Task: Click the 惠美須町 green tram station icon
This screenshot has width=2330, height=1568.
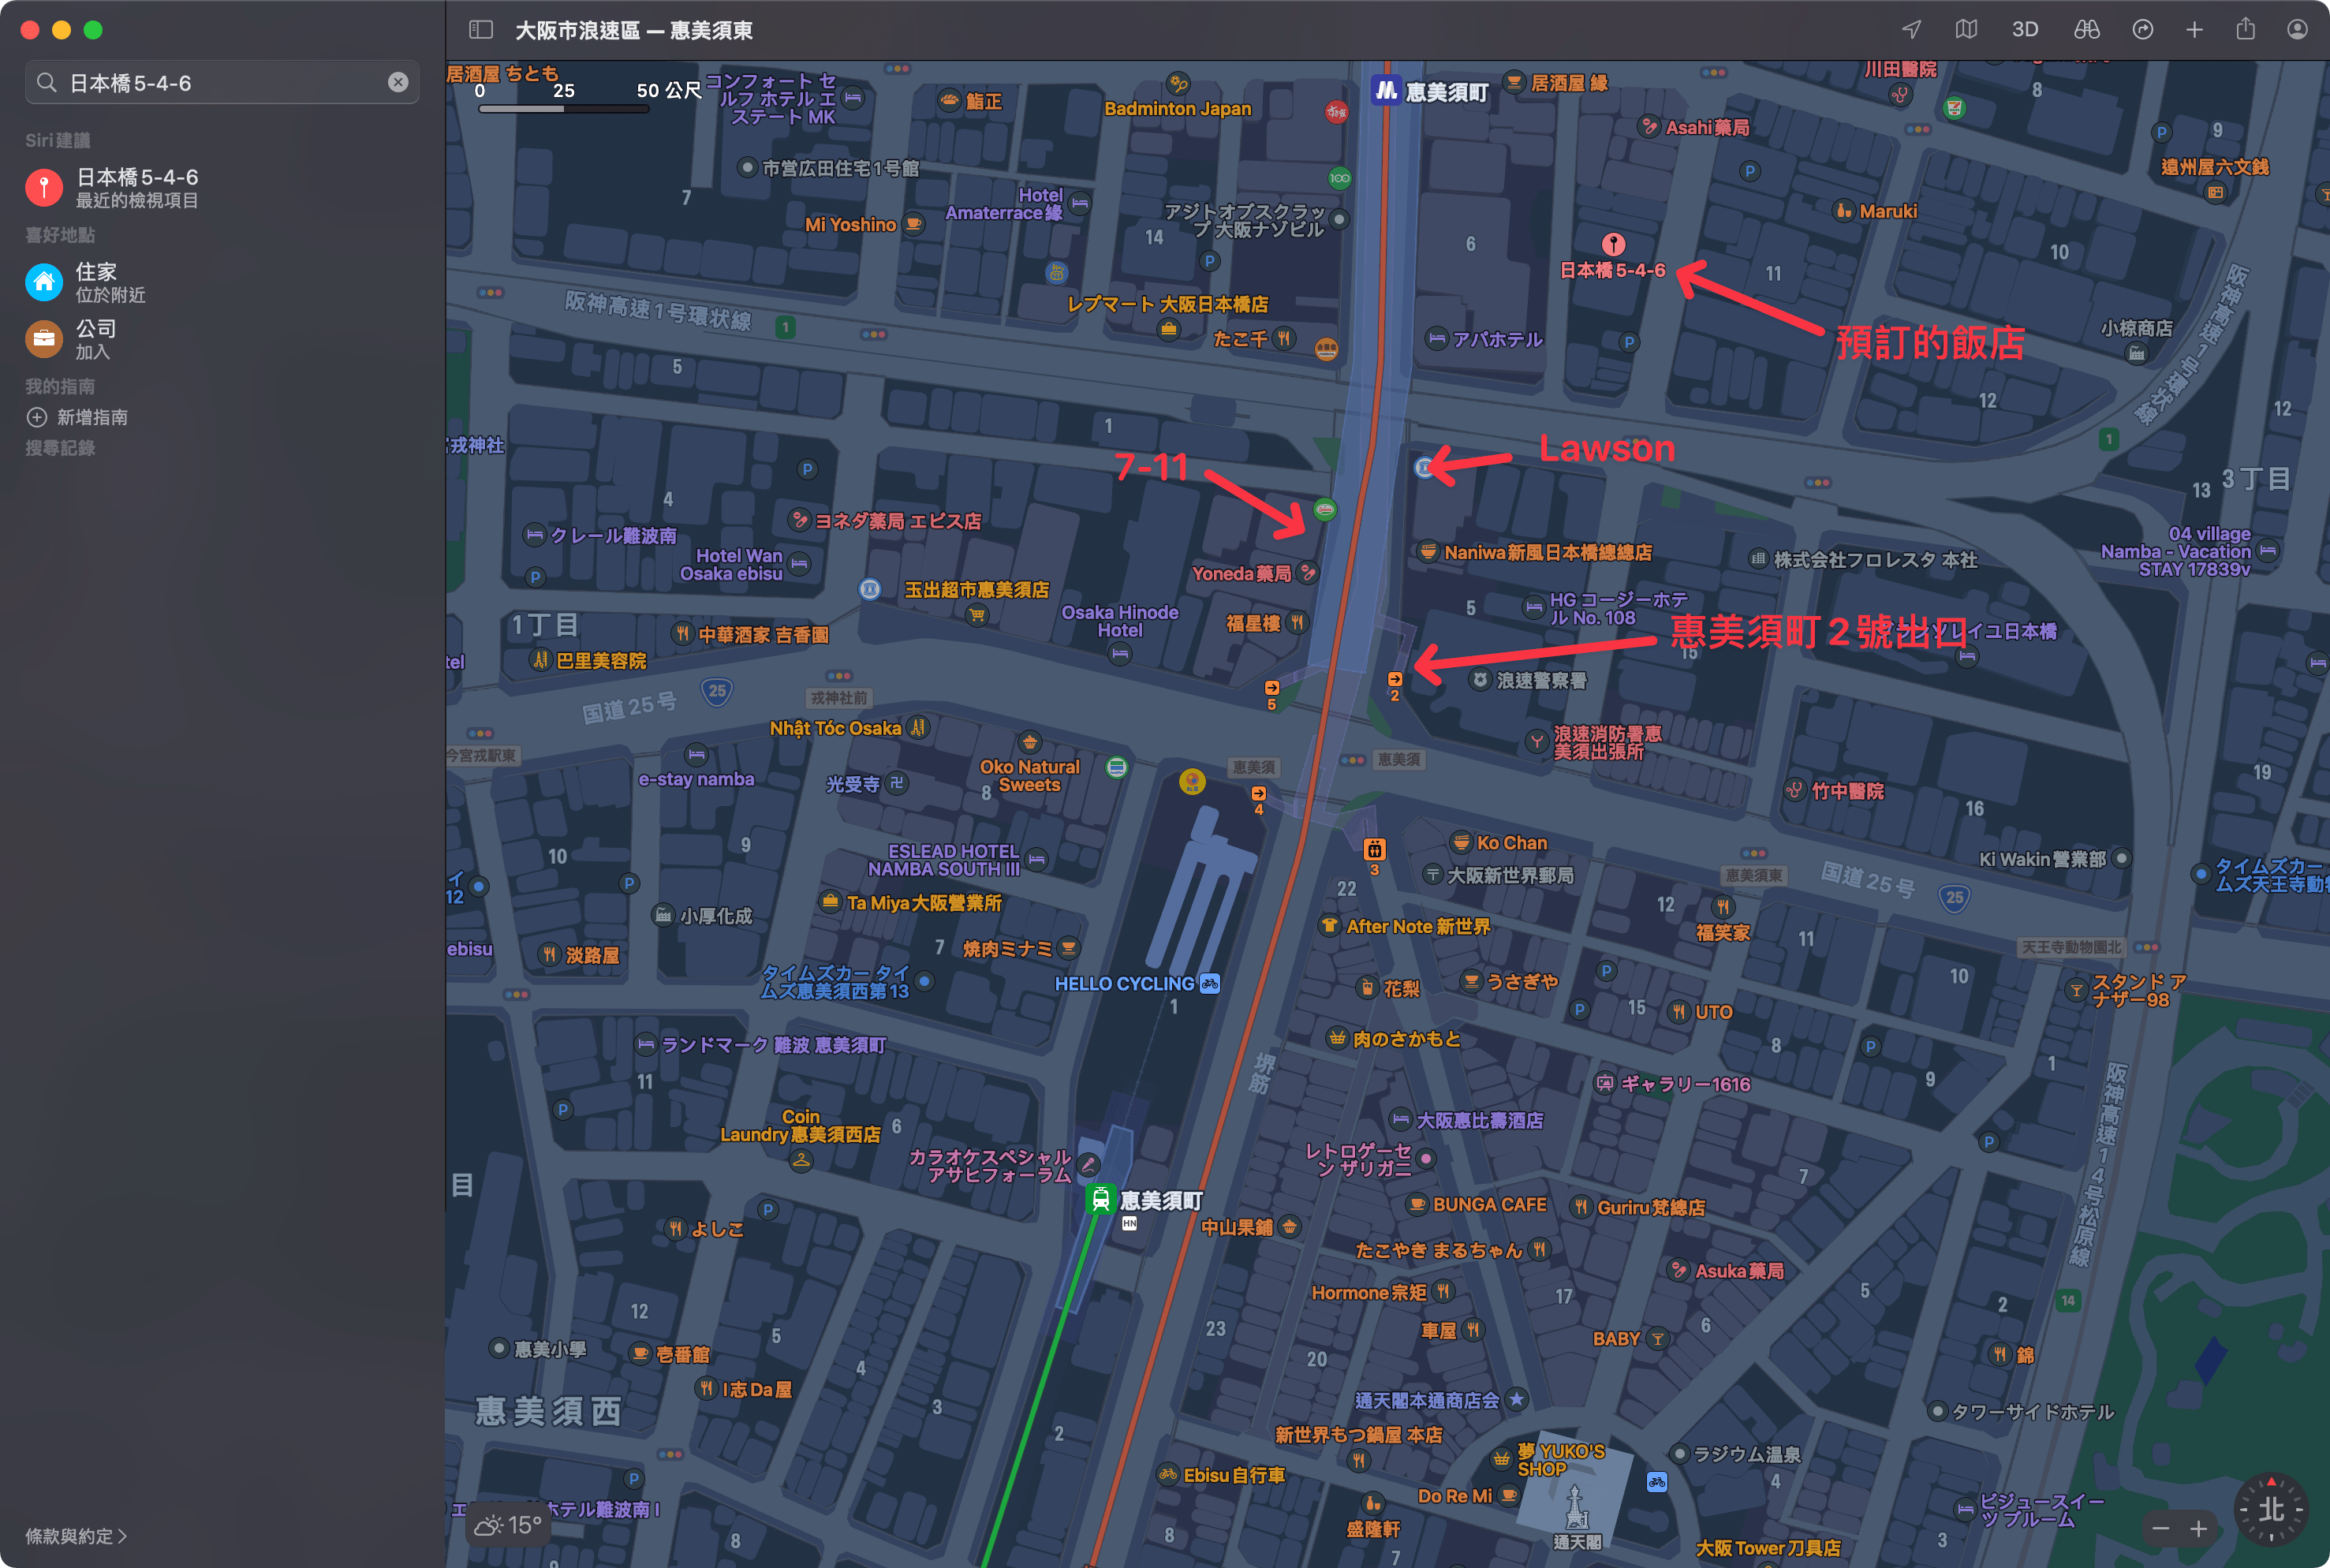Action: [x=1101, y=1199]
